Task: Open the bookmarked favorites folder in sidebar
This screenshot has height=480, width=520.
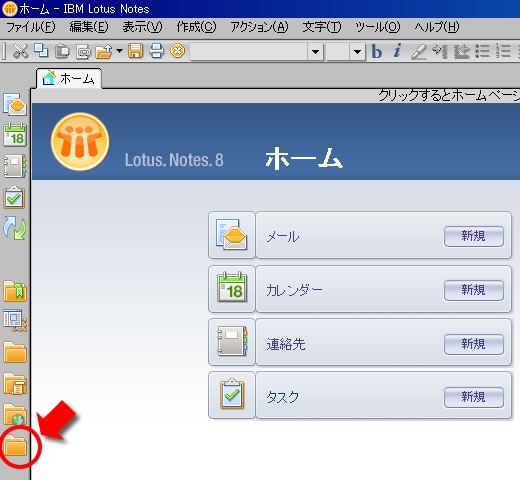Action: 15,291
